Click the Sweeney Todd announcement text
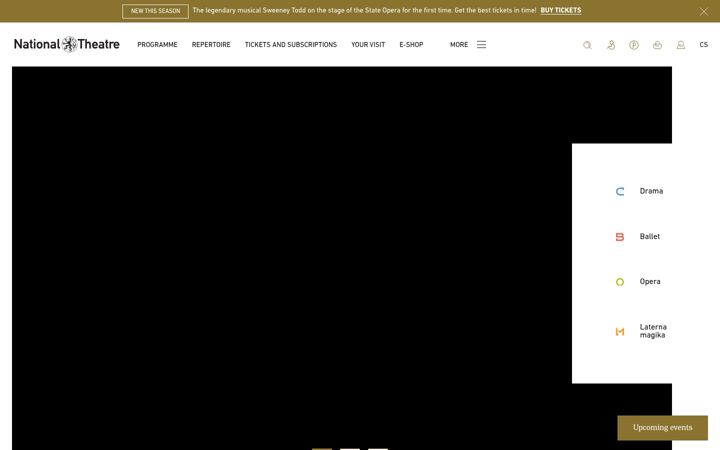This screenshot has width=720, height=450. click(x=364, y=11)
